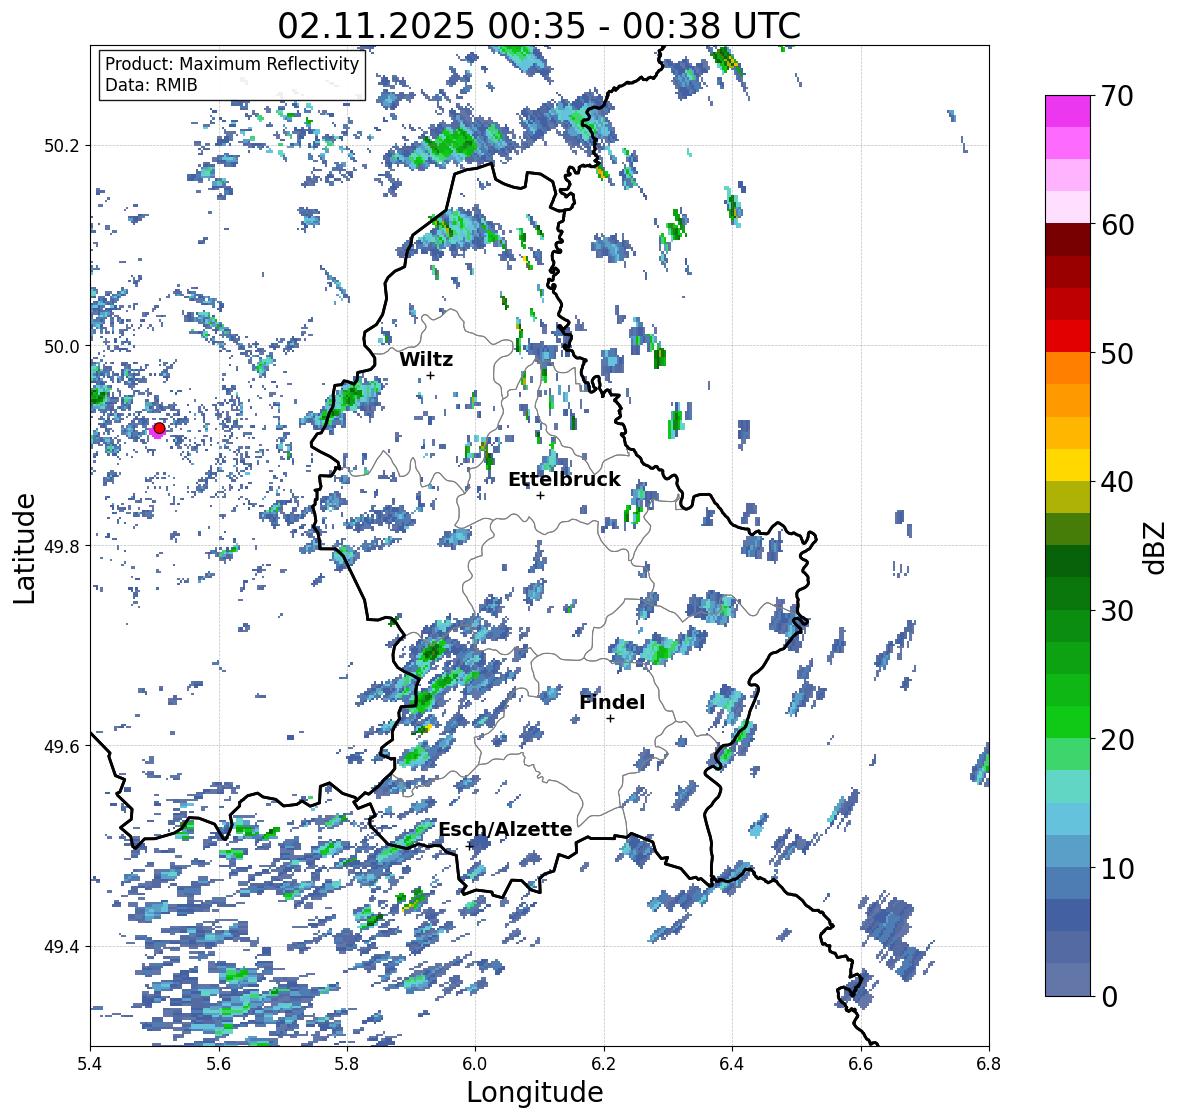The width and height of the screenshot is (1179, 1117).
Task: Click the 50 tick label on the colorbar
Action: tap(1117, 353)
